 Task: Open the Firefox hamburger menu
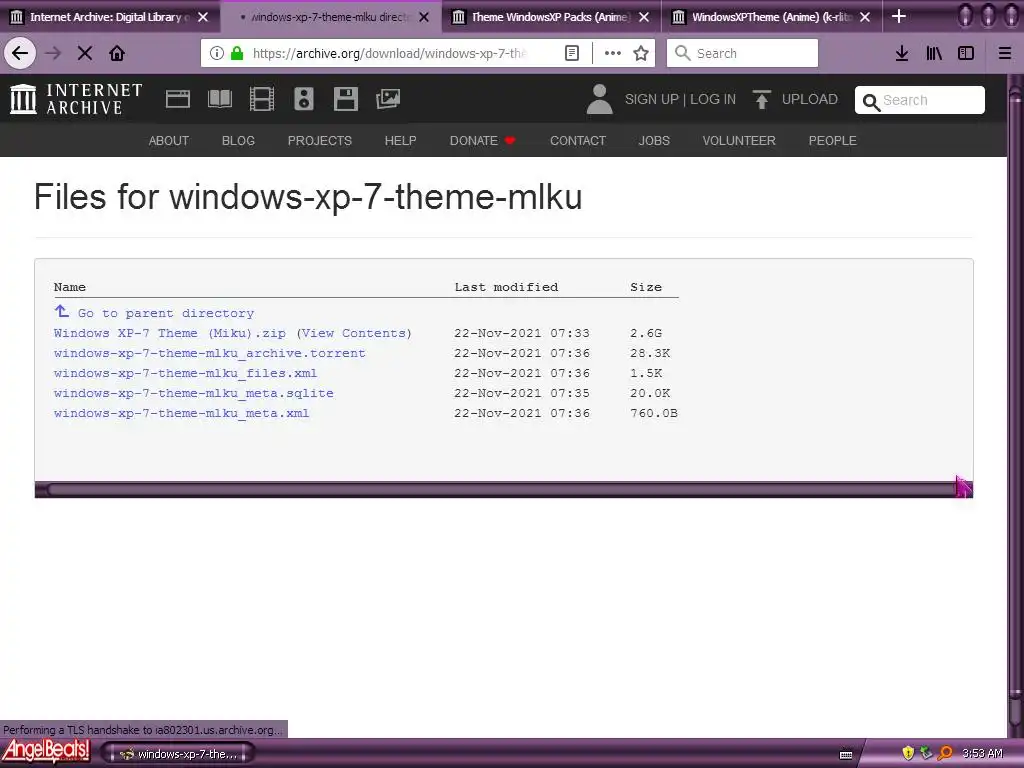[1005, 54]
